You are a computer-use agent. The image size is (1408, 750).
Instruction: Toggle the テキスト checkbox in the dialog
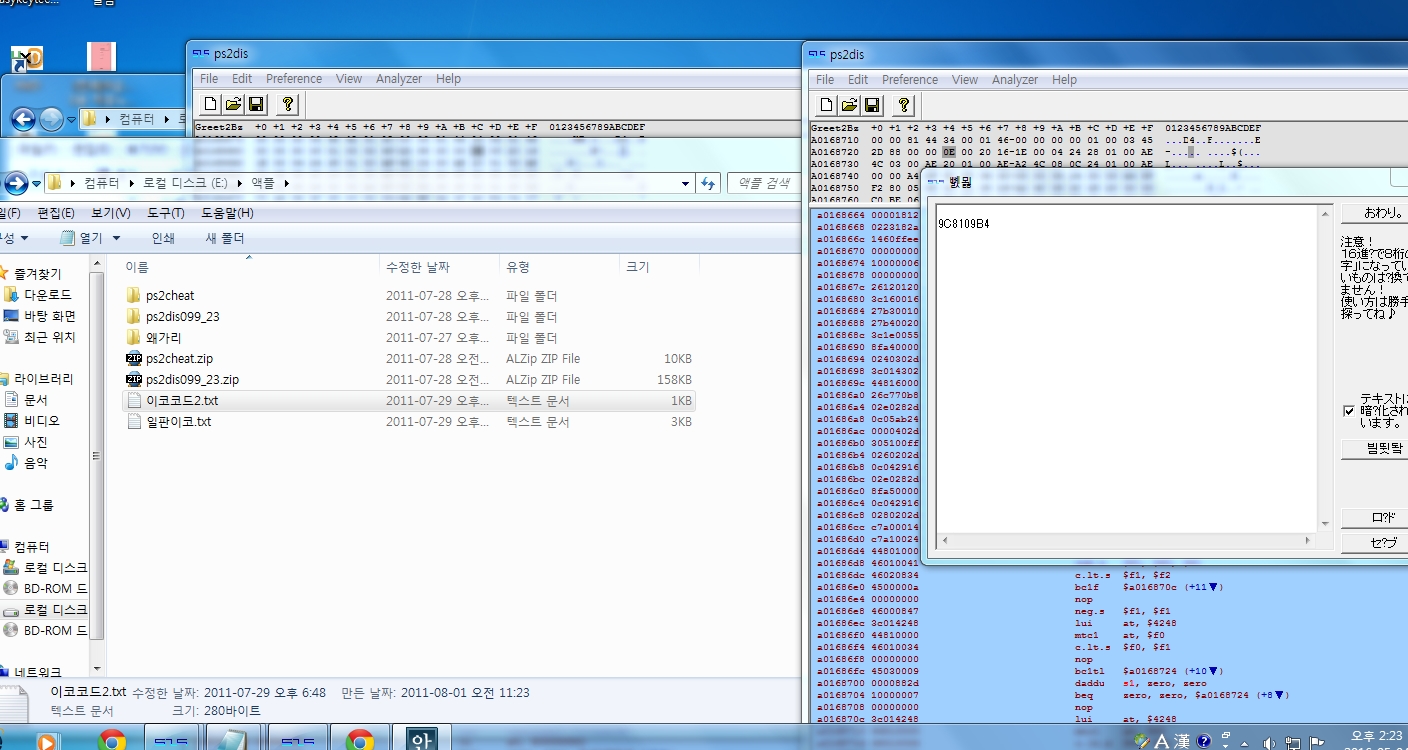pos(1349,411)
